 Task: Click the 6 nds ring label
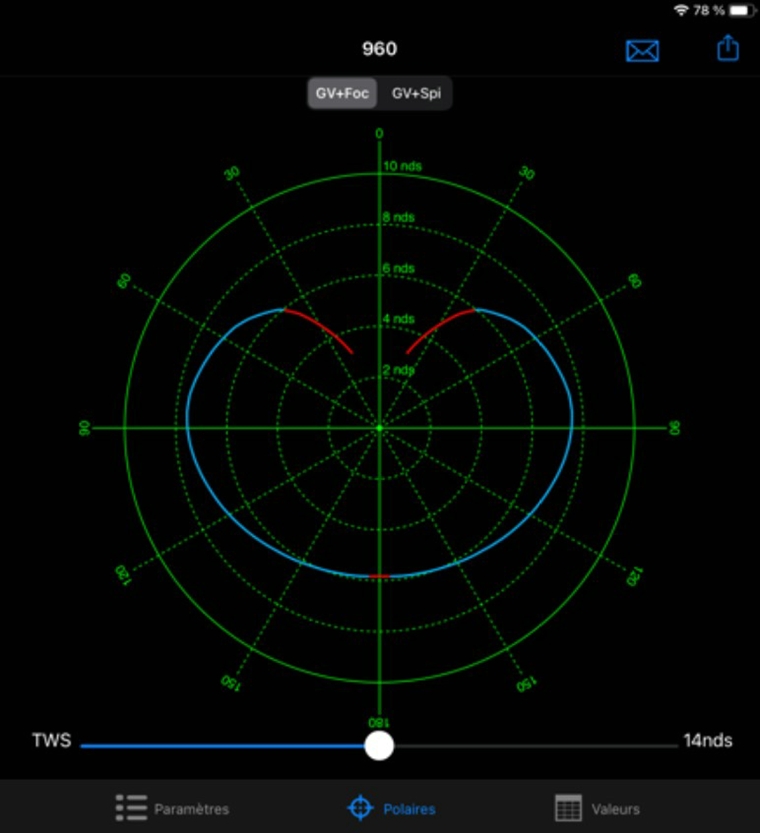tap(399, 268)
